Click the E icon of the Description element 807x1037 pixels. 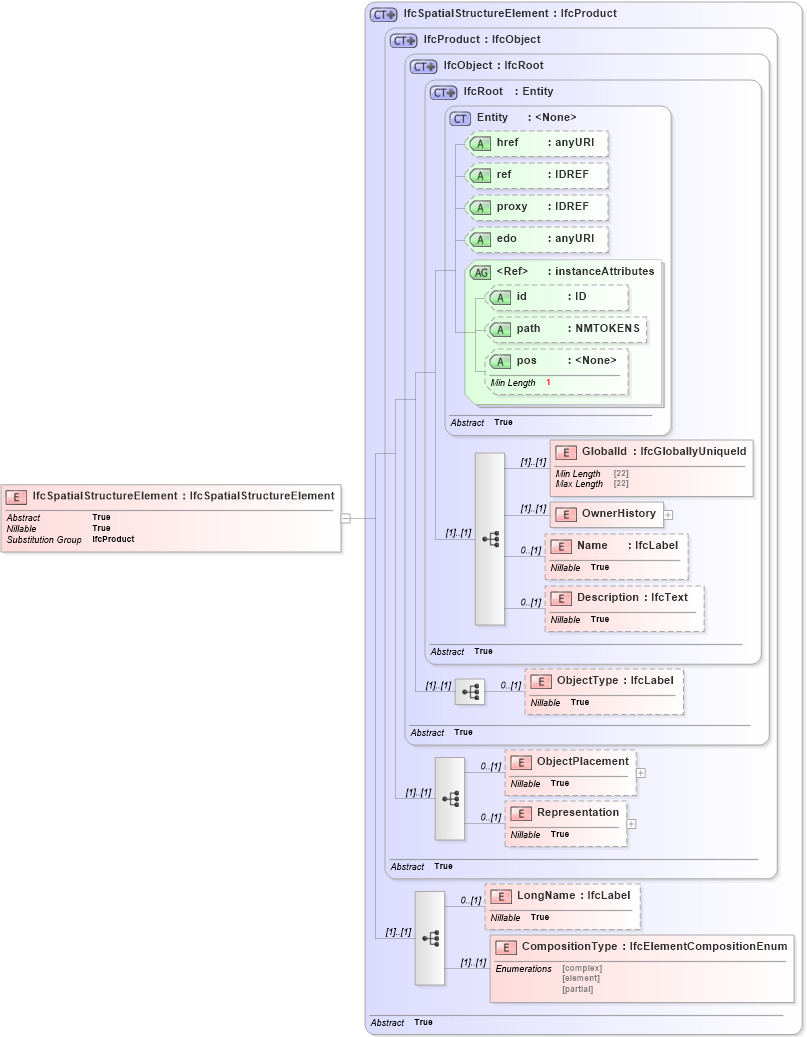tap(561, 596)
